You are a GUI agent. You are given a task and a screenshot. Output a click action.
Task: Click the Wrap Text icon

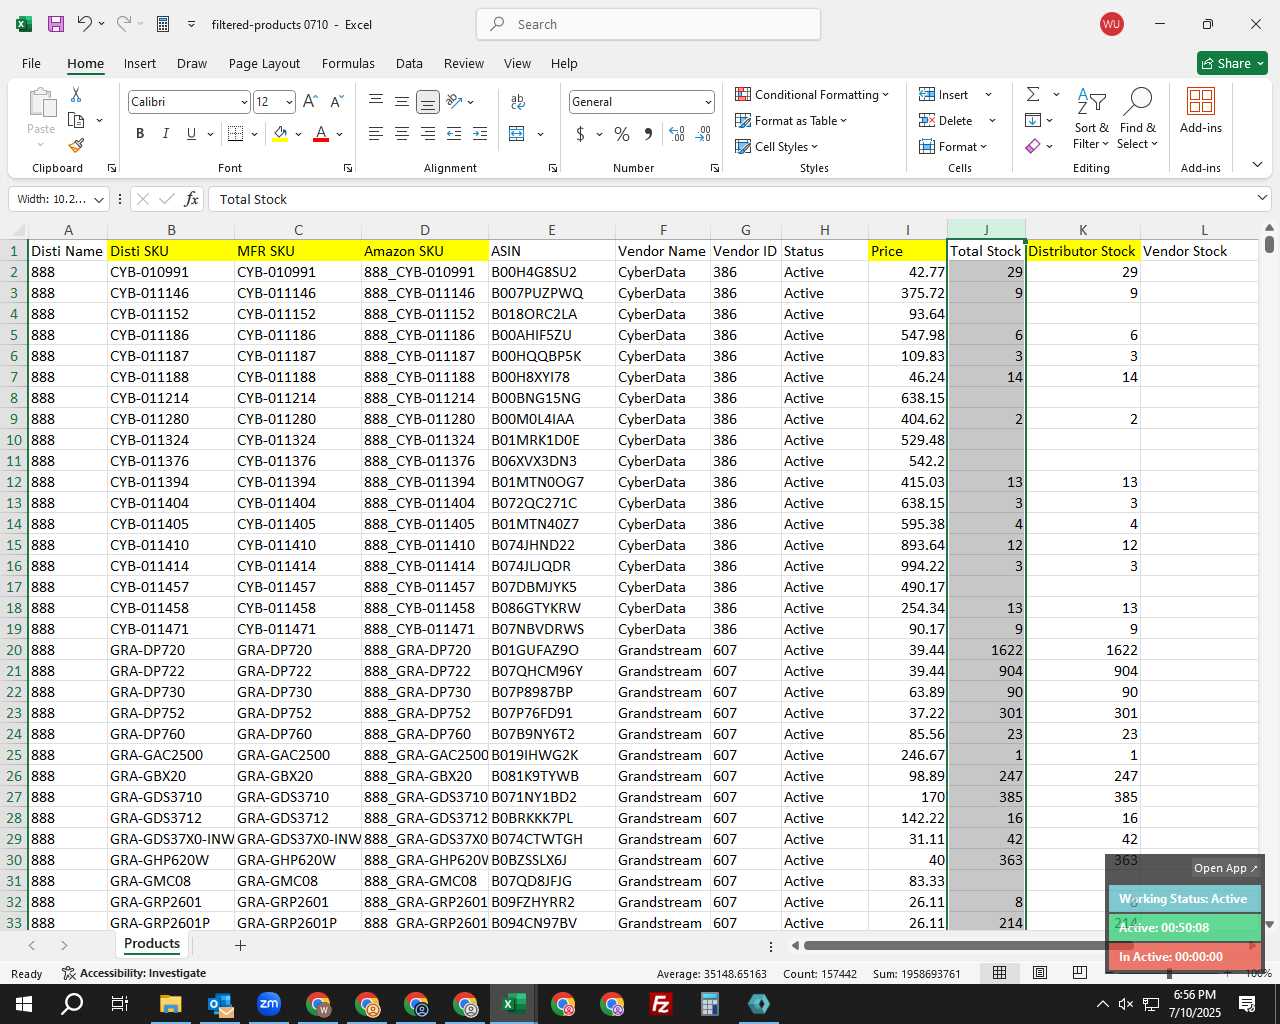coord(518,102)
